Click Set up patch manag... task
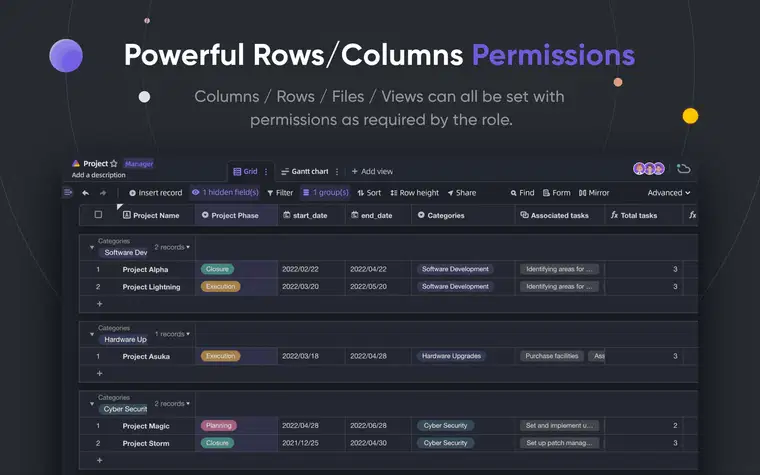This screenshot has width=760, height=475. (559, 443)
